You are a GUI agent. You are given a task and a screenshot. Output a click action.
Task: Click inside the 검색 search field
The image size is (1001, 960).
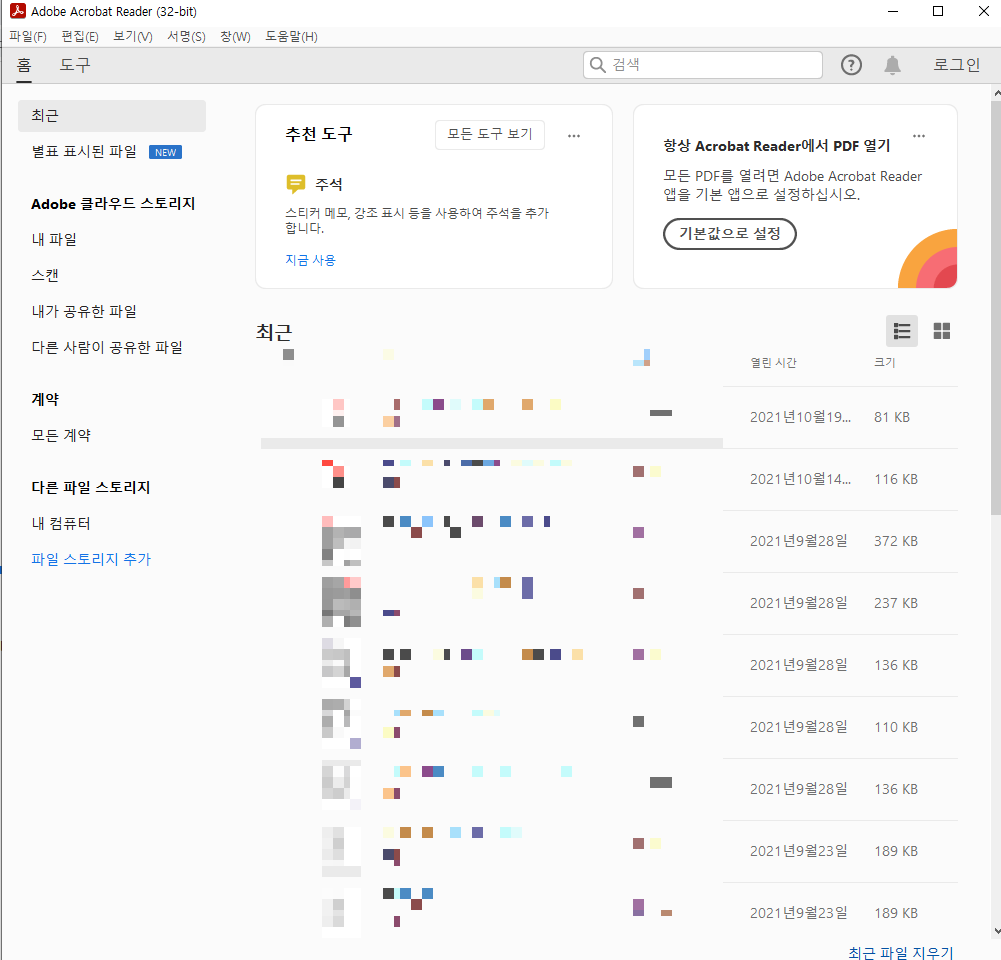pyautogui.click(x=700, y=64)
